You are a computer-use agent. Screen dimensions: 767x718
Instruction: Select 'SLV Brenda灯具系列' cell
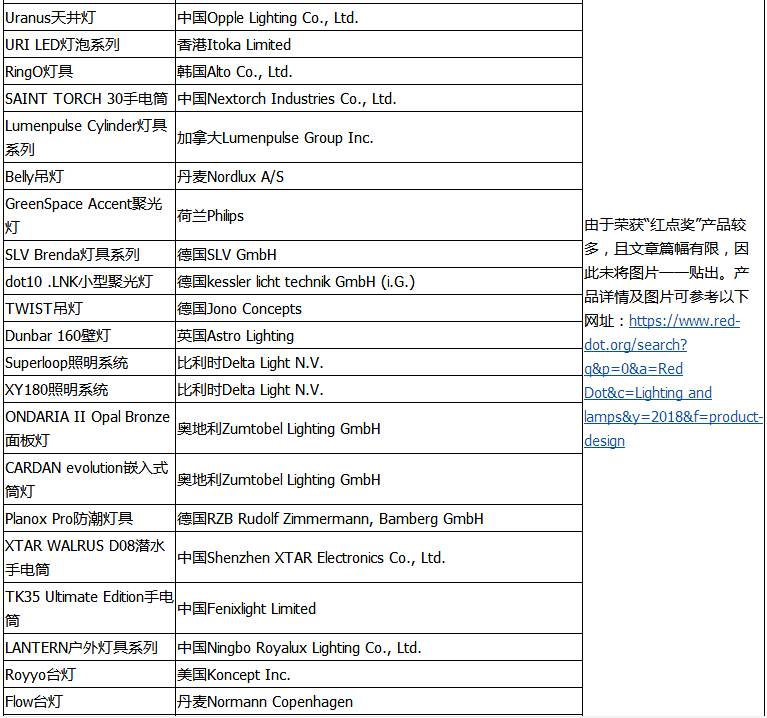click(90, 254)
